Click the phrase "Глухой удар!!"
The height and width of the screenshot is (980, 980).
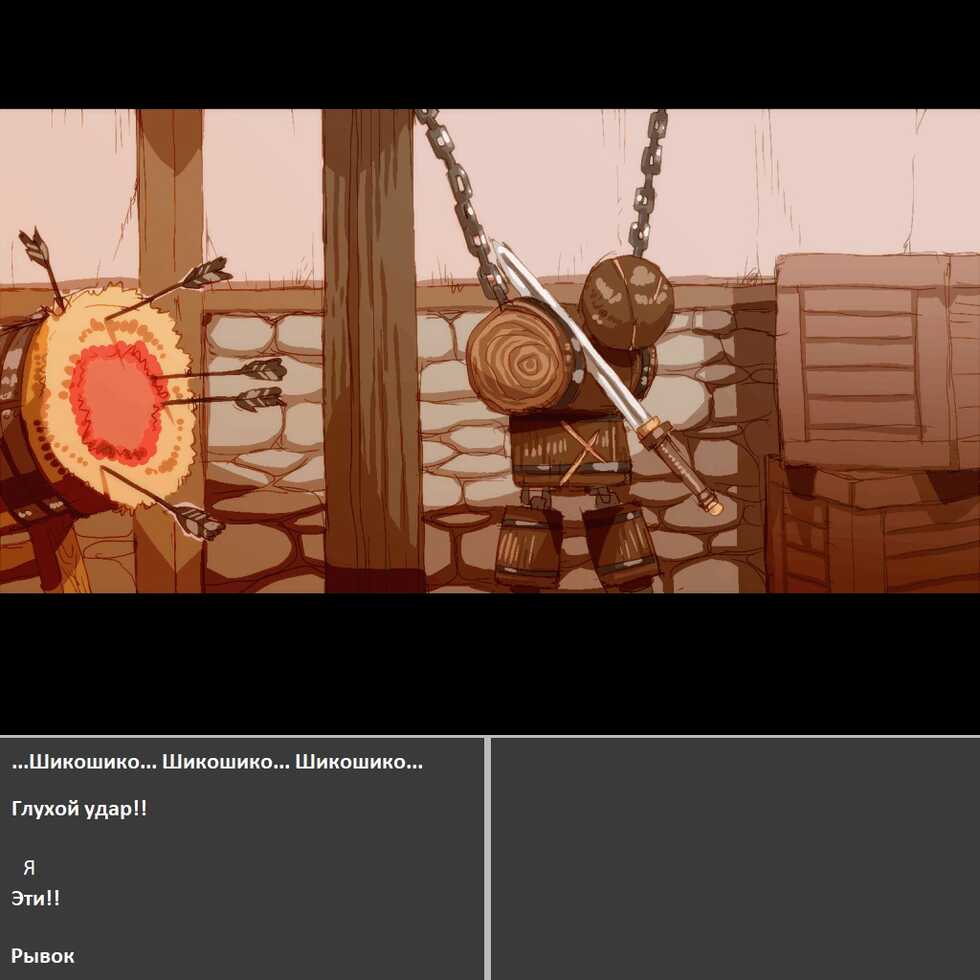tap(79, 809)
